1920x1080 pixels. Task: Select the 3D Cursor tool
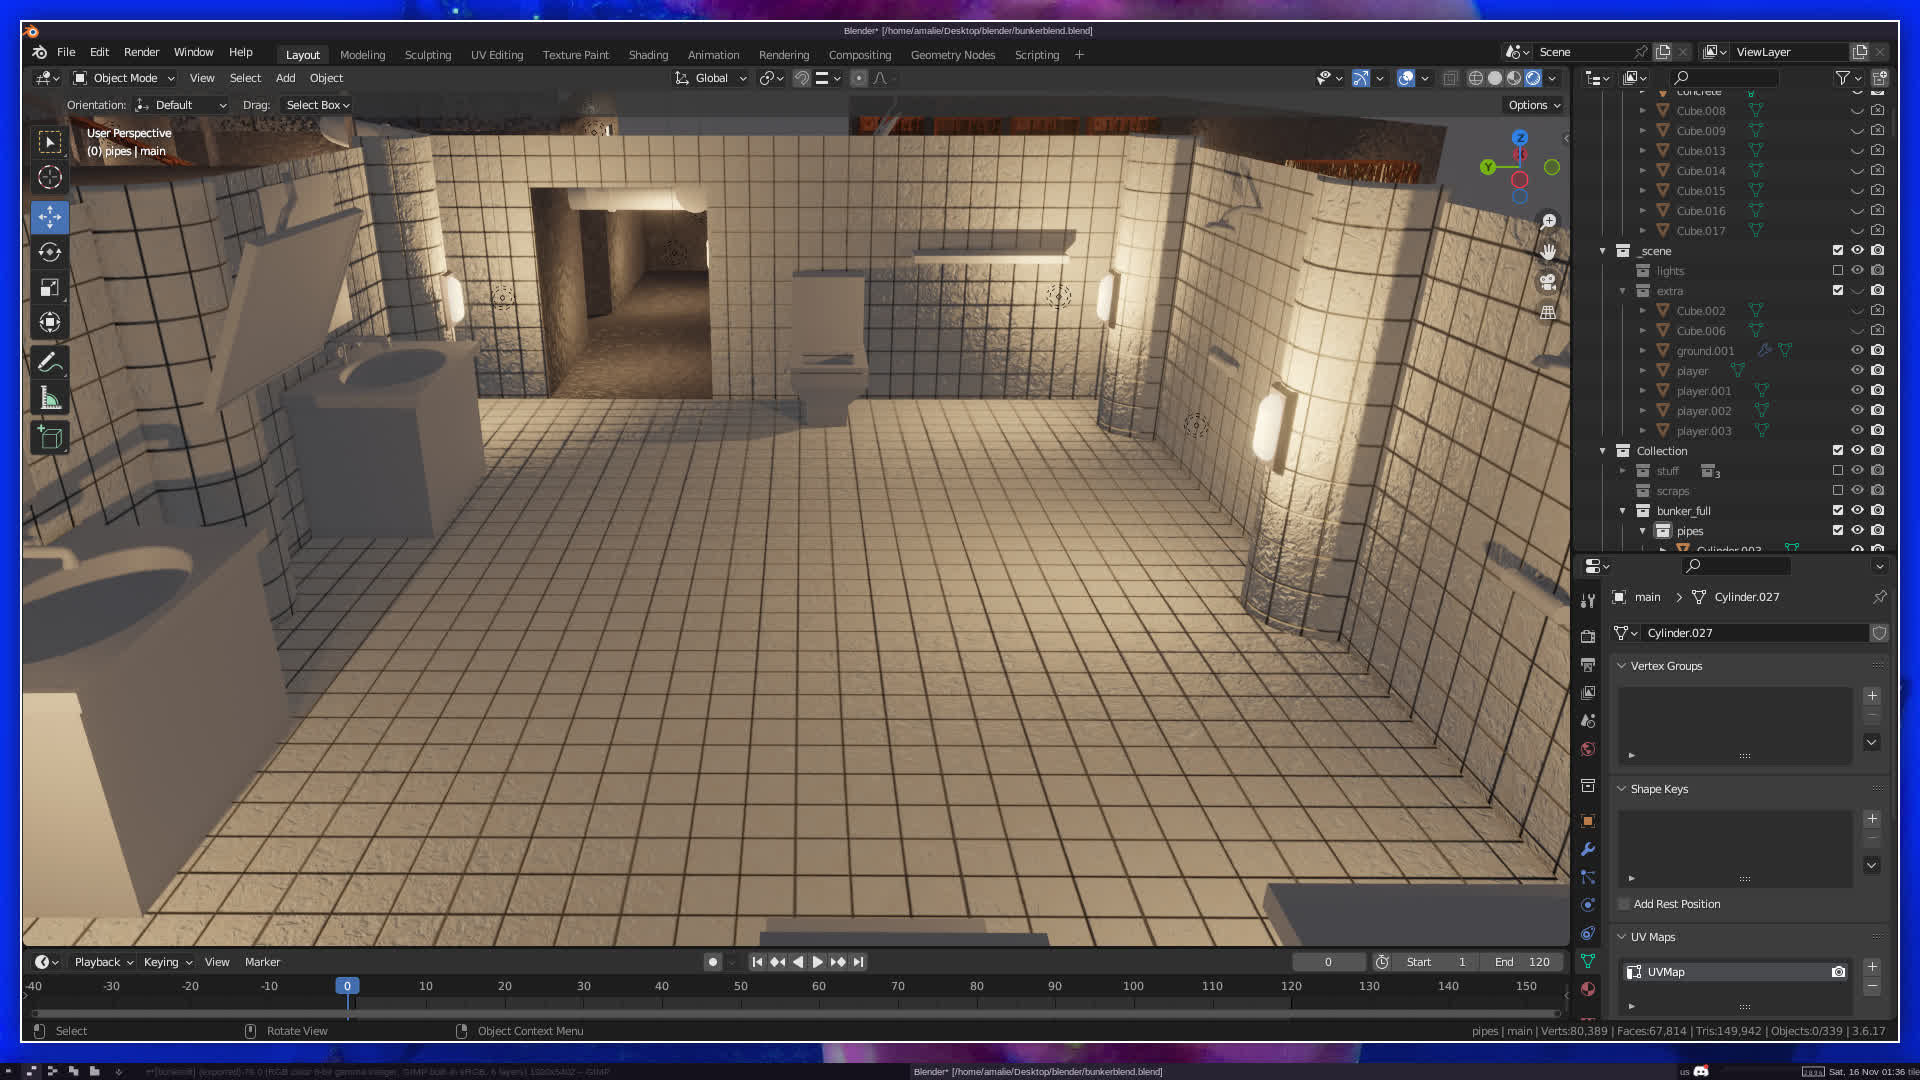50,178
